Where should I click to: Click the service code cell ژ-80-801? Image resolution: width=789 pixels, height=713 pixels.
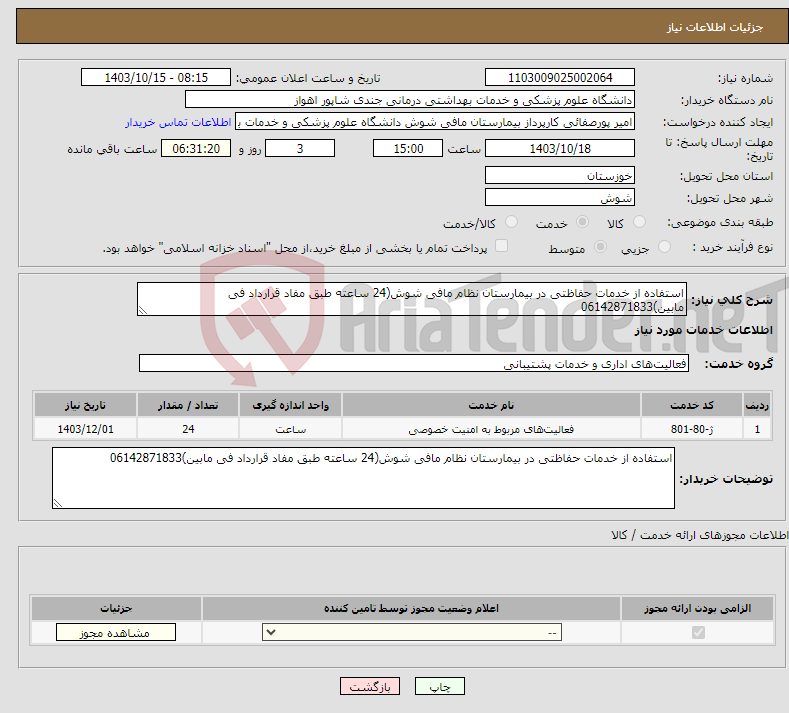pos(692,429)
